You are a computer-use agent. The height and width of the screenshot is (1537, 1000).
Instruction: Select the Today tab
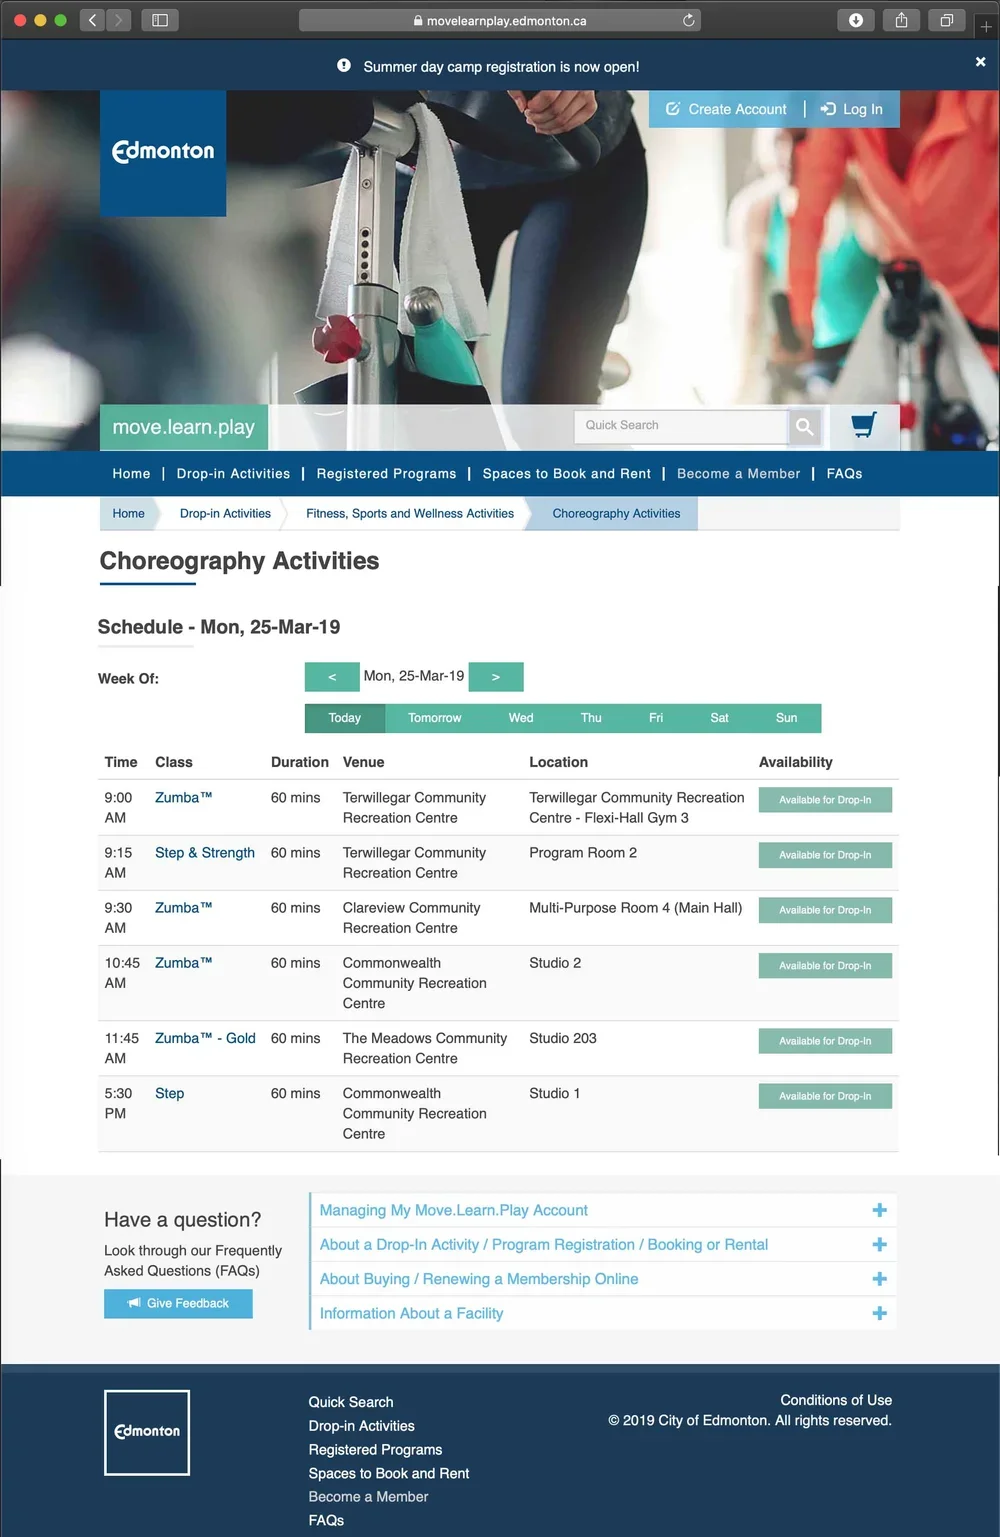coord(345,718)
